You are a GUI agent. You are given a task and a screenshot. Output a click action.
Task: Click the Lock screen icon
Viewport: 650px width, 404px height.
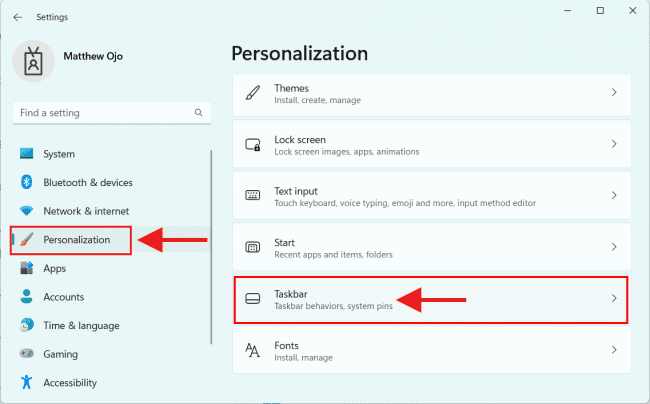[x=253, y=145]
